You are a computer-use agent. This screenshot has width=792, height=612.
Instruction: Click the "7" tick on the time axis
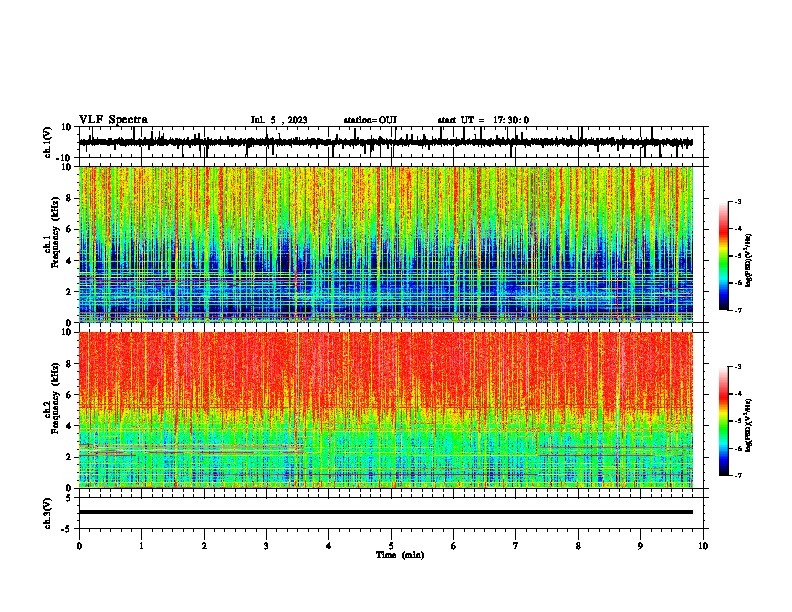tap(516, 546)
